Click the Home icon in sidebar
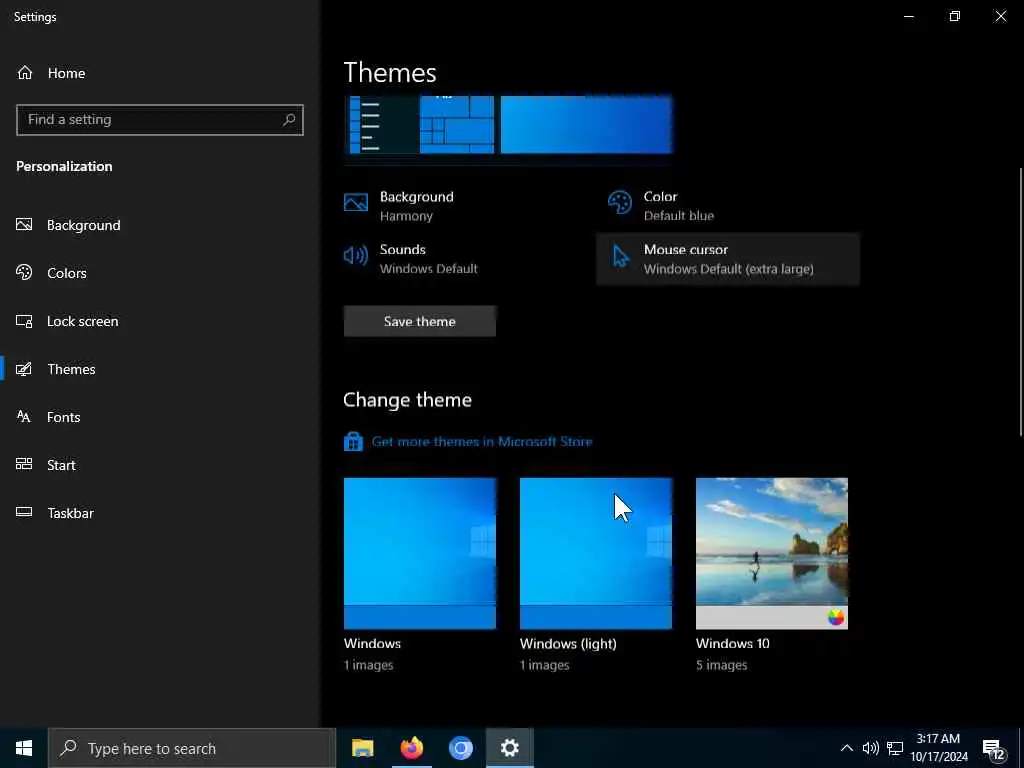 pos(25,72)
